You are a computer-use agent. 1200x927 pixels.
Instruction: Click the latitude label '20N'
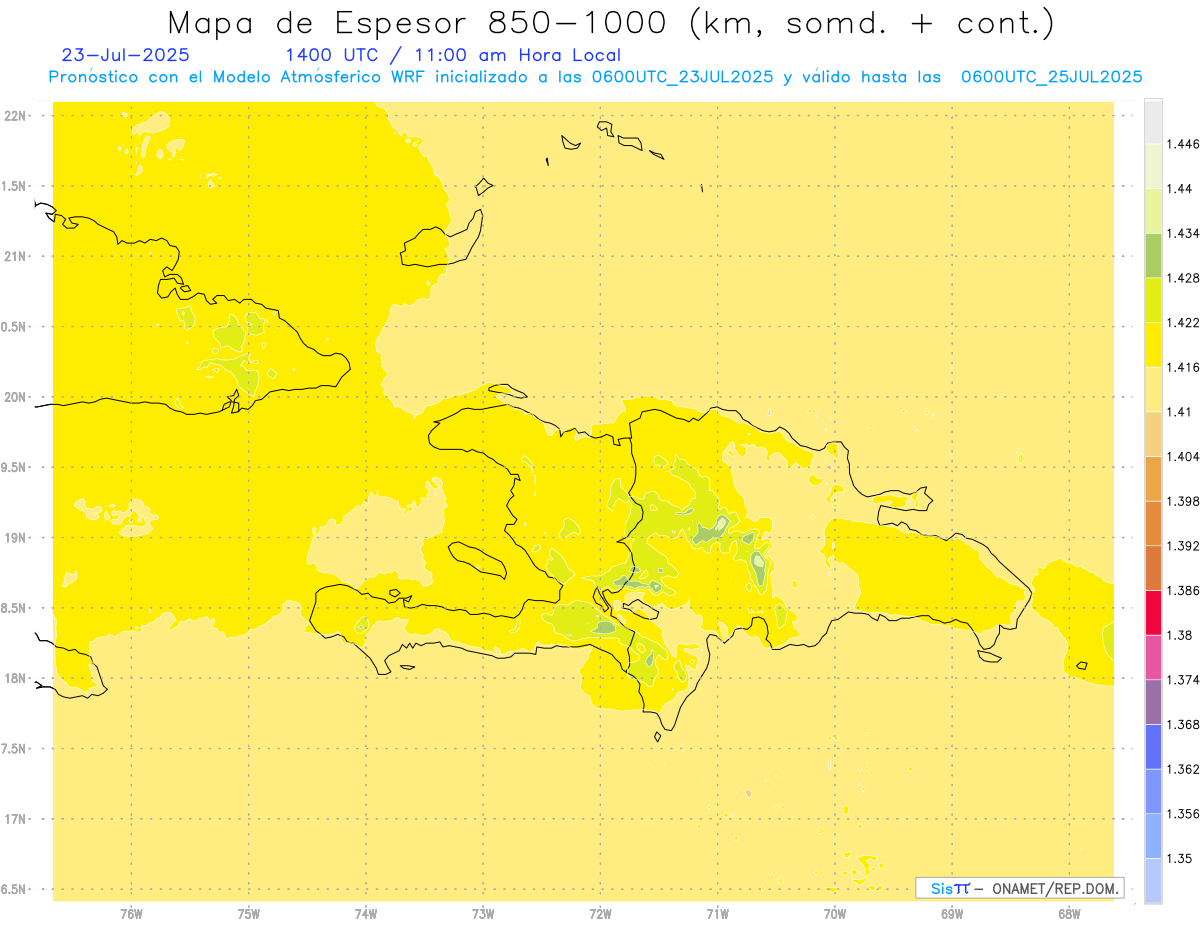pos(15,397)
